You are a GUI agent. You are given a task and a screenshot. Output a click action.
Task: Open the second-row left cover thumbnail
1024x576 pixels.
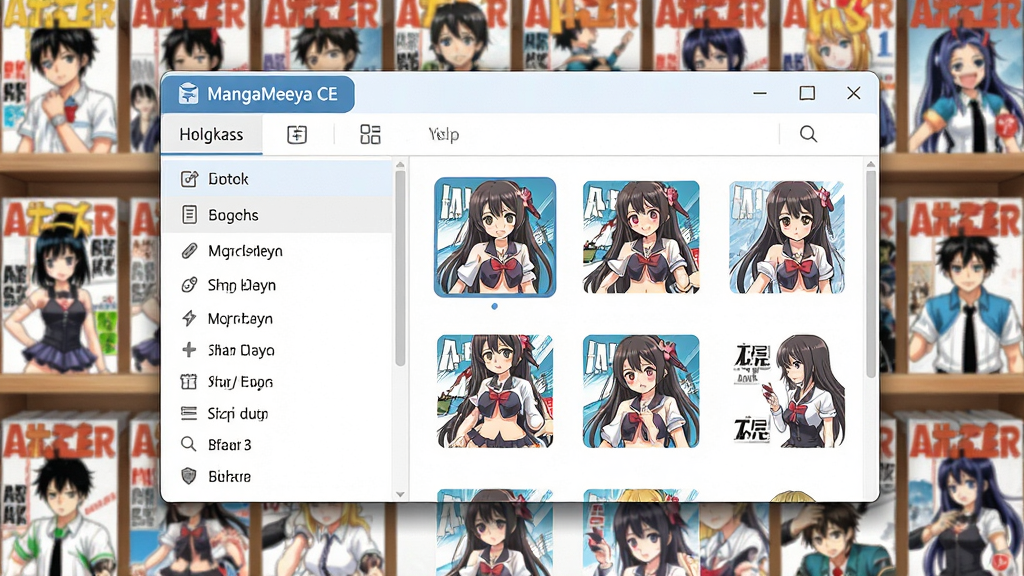pyautogui.click(x=495, y=391)
